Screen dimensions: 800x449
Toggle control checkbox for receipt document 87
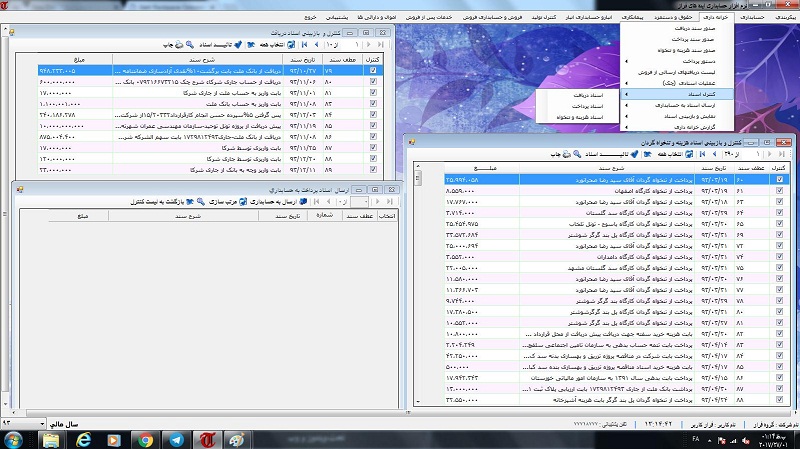point(373,147)
